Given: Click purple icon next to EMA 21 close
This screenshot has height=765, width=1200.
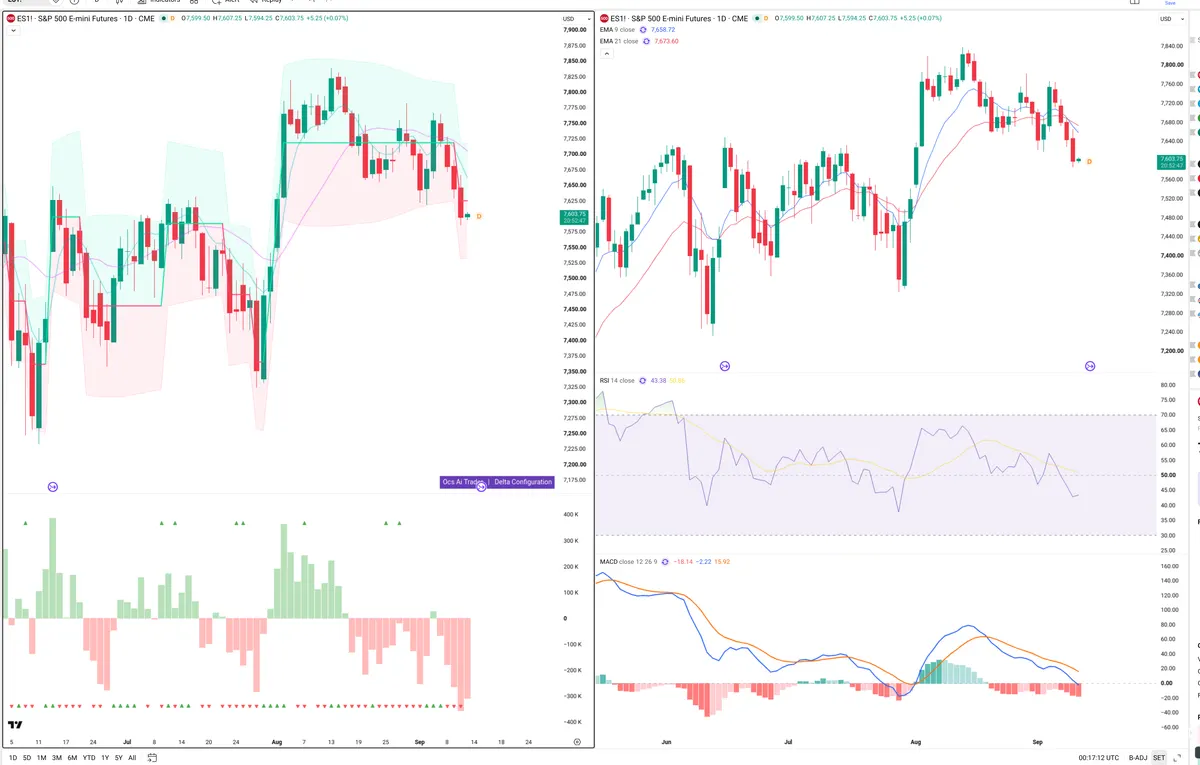Looking at the screenshot, I should (646, 41).
